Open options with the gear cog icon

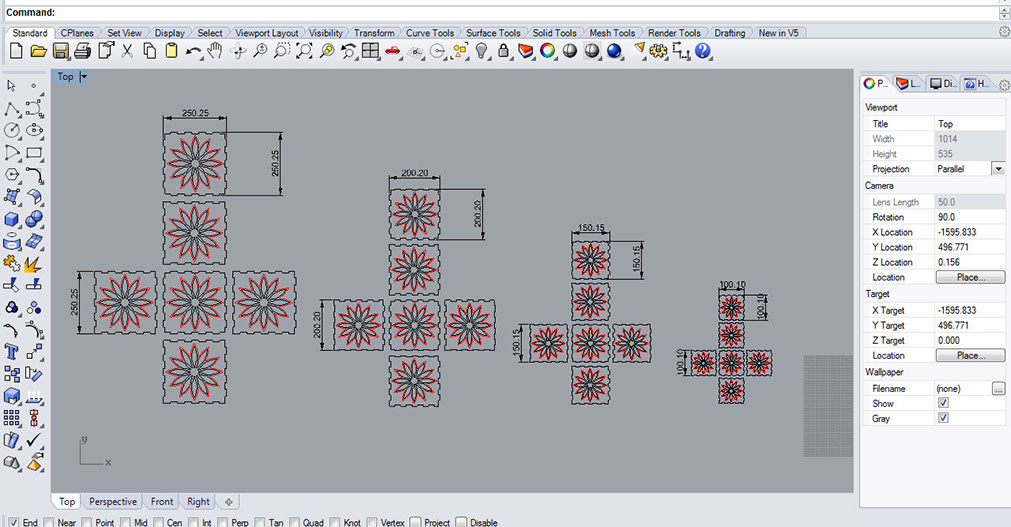[x=658, y=51]
